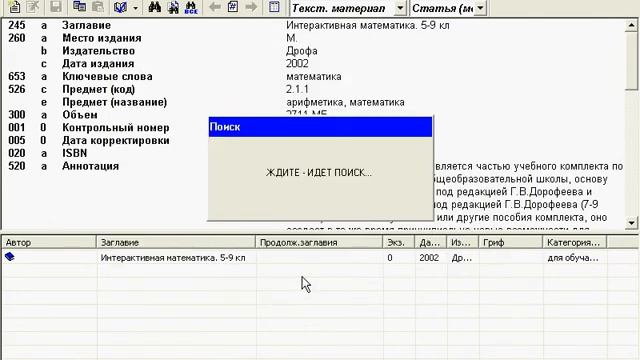Click the 'Да...' date column header

point(431,242)
